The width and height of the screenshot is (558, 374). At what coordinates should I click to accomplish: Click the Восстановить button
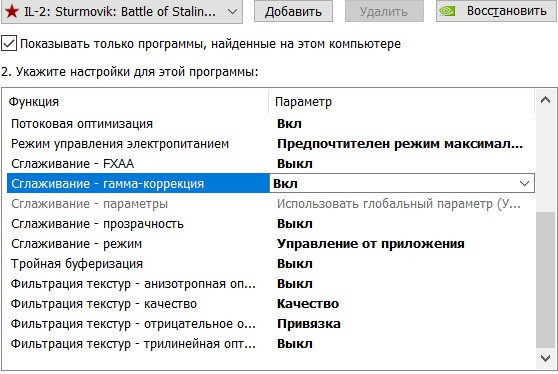(x=496, y=11)
